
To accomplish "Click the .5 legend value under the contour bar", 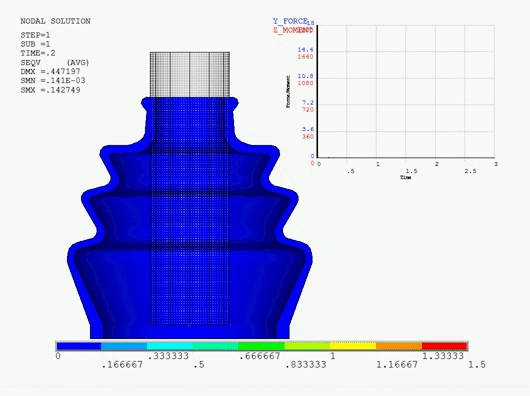I will click(199, 365).
